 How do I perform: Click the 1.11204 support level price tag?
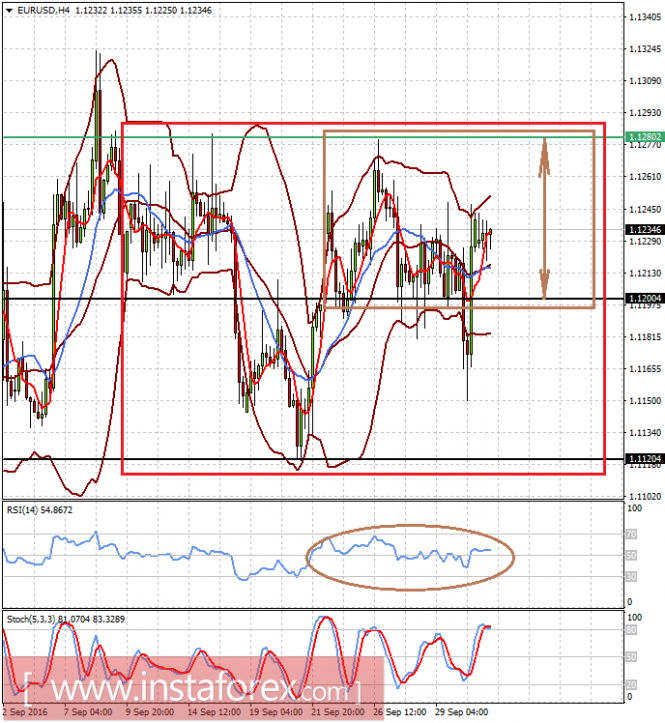(645, 458)
